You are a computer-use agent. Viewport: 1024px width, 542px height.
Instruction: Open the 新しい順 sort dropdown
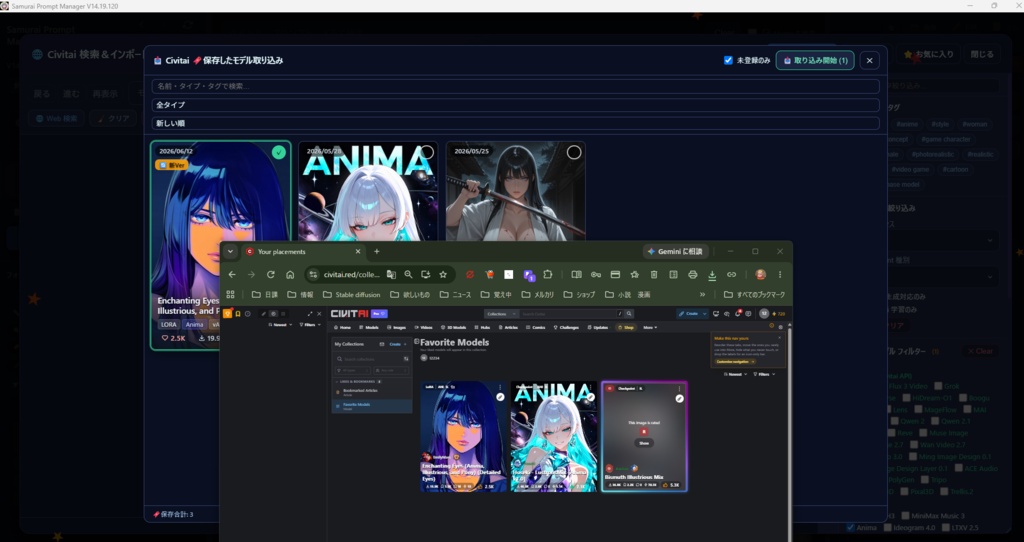click(515, 123)
